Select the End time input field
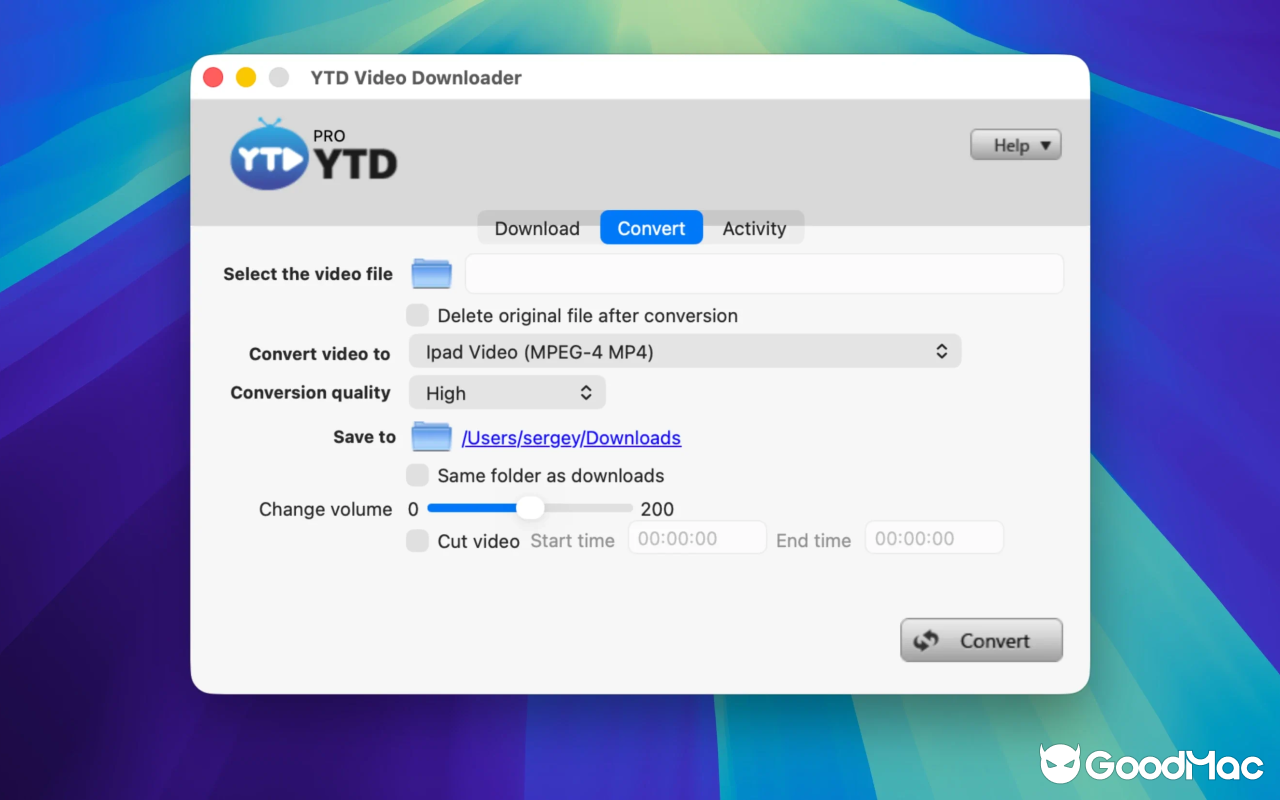Viewport: 1280px width, 800px height. 934,538
